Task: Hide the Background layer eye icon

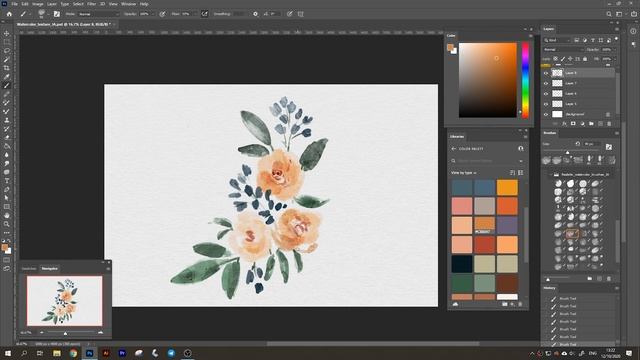Action: tap(546, 114)
